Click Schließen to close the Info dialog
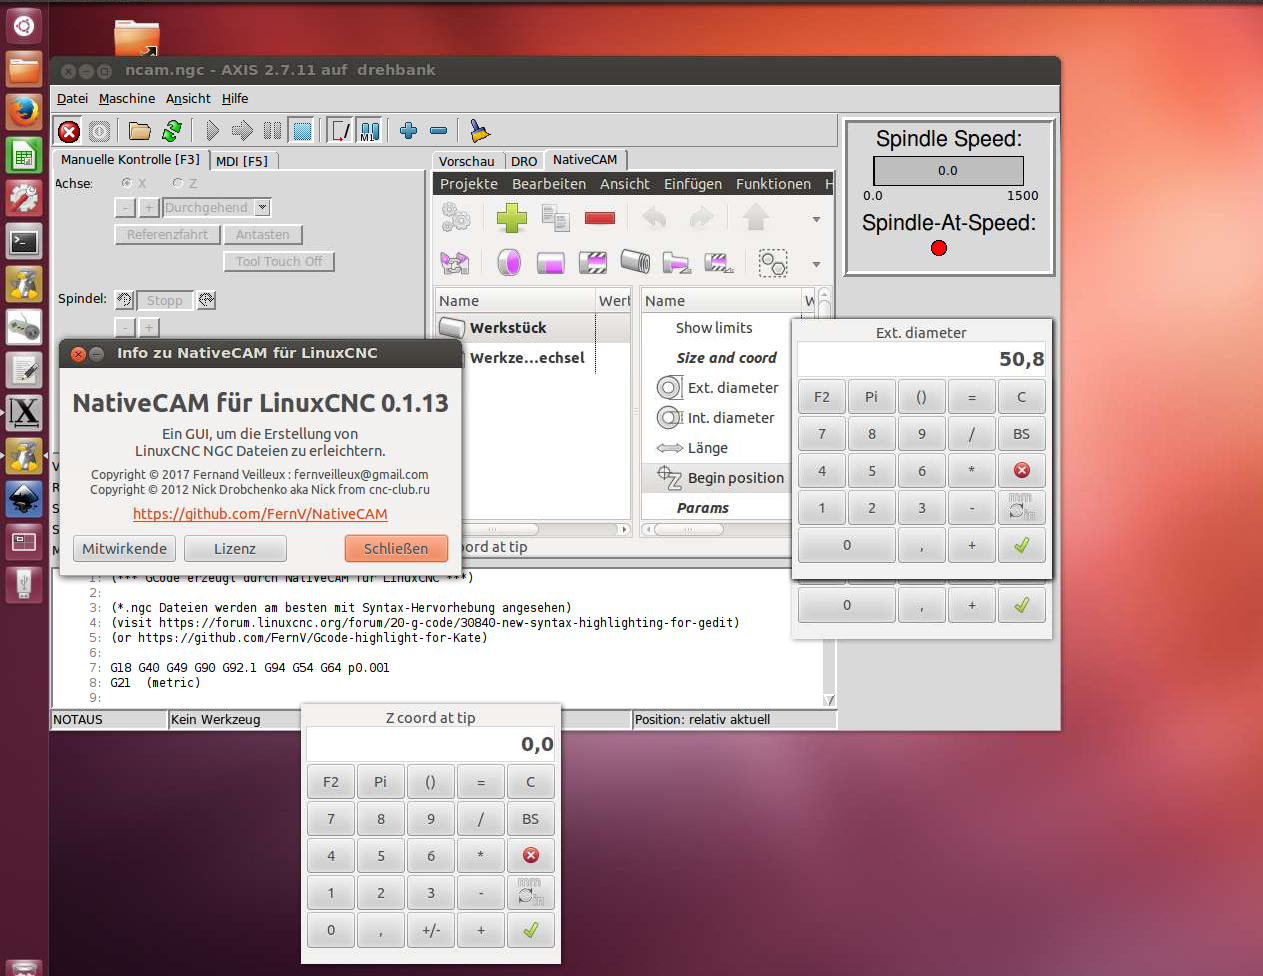 [x=396, y=548]
